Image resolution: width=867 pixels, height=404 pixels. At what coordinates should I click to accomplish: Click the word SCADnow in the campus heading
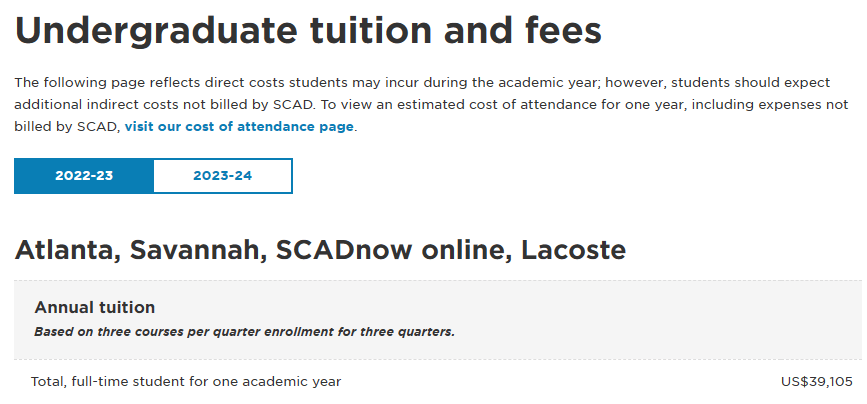coord(344,250)
